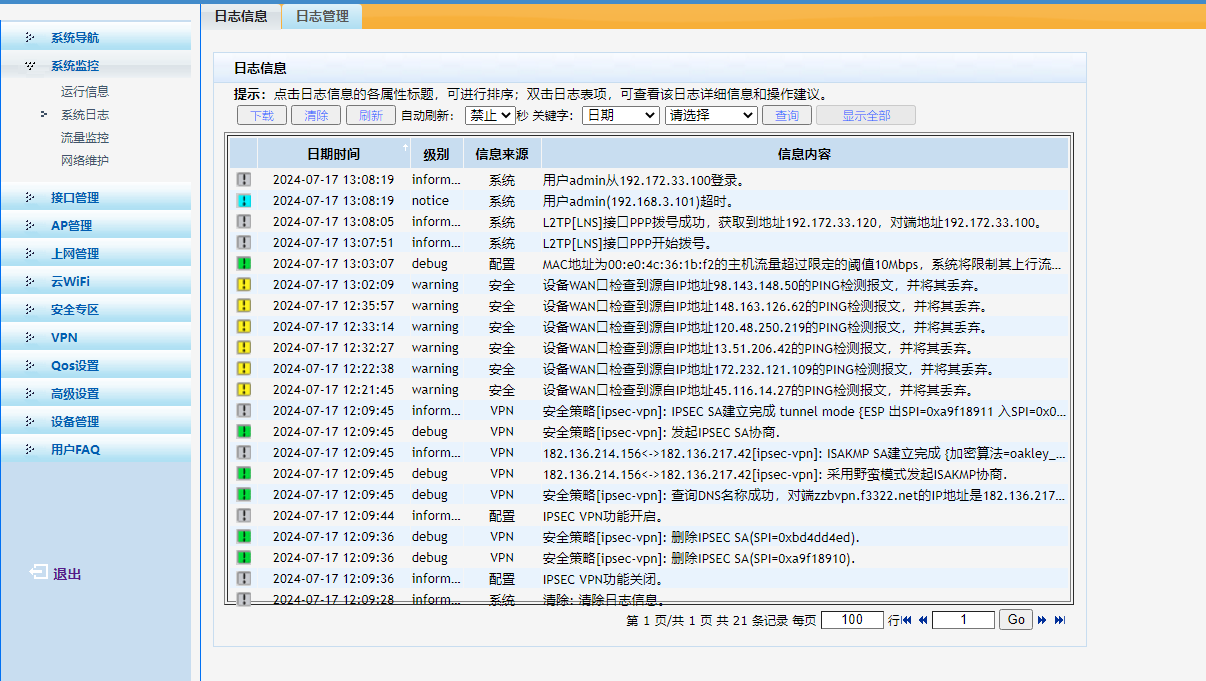Switch to 日志信息 tab
Image resolution: width=1206 pixels, height=681 pixels.
point(241,16)
